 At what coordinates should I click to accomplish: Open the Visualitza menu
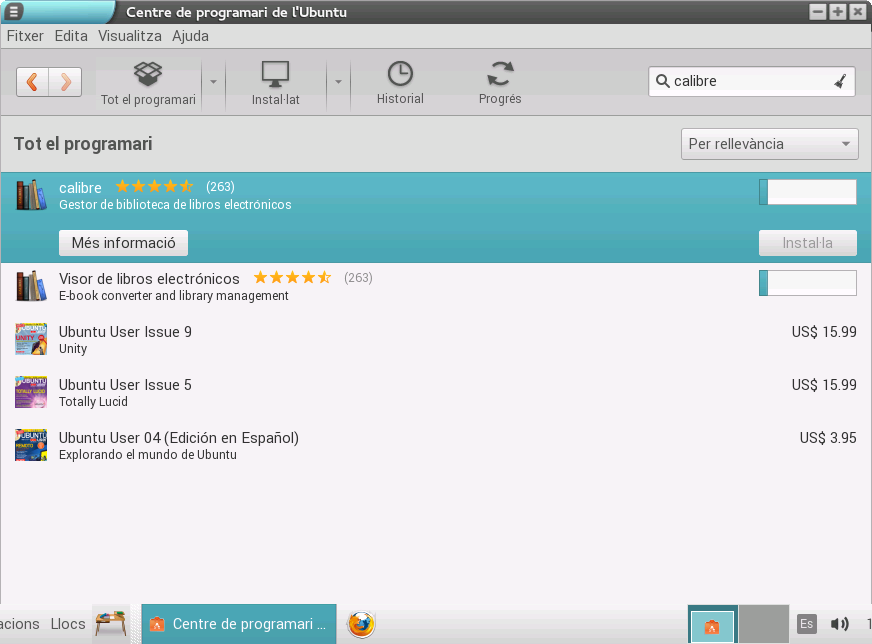(x=129, y=36)
